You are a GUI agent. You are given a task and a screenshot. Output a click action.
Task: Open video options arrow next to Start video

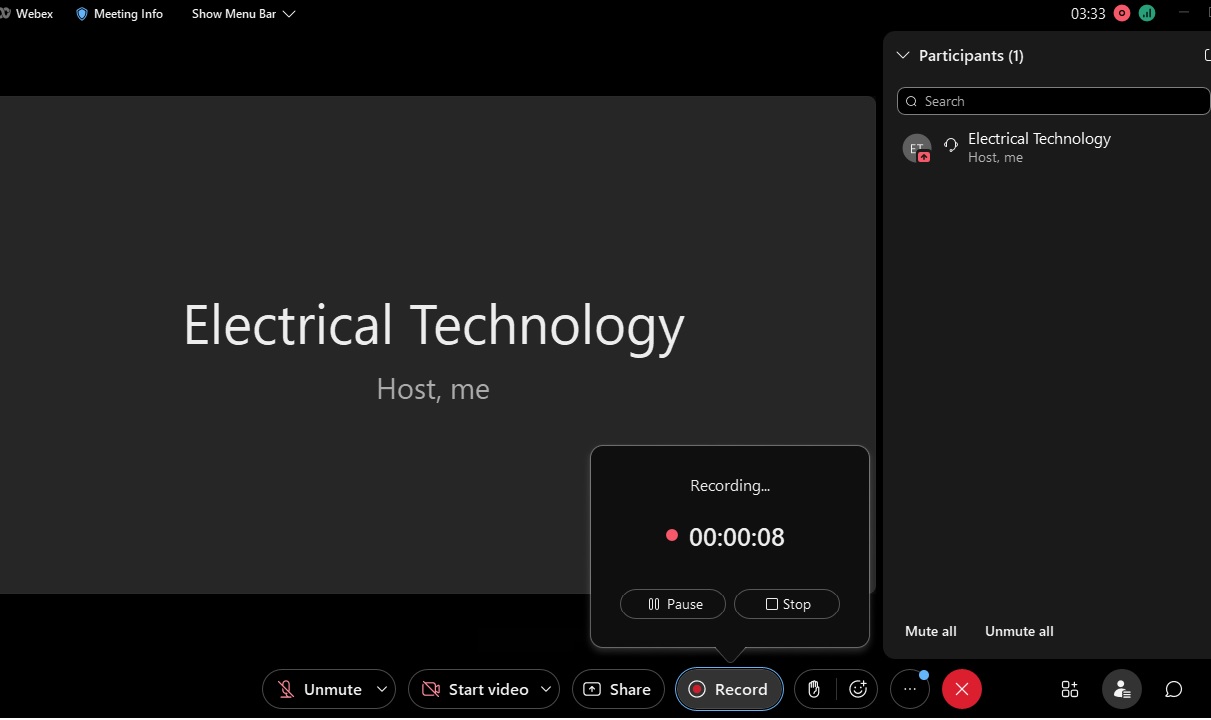click(x=546, y=689)
